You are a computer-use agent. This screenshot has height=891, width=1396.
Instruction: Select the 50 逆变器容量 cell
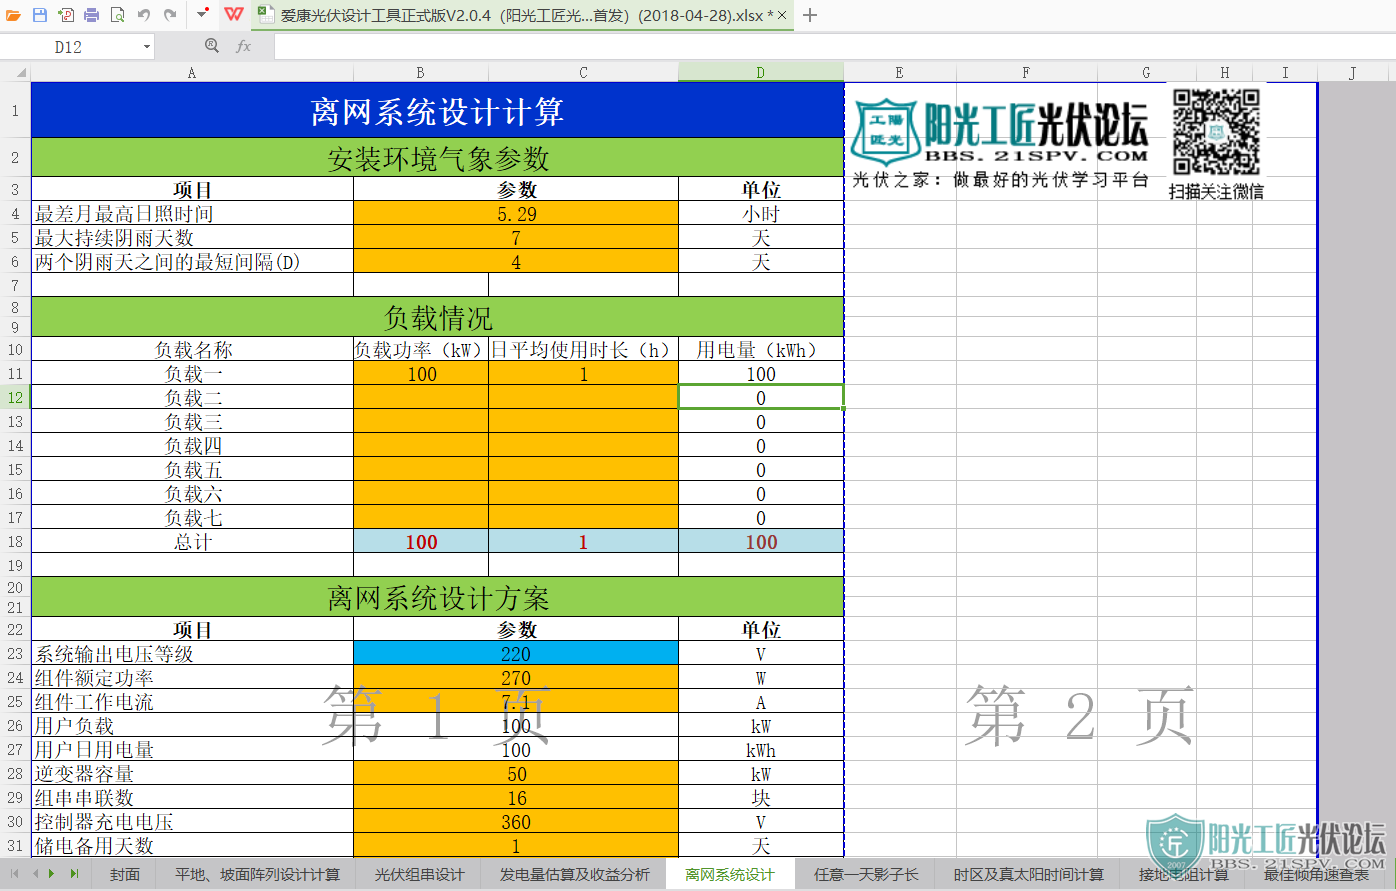(516, 773)
